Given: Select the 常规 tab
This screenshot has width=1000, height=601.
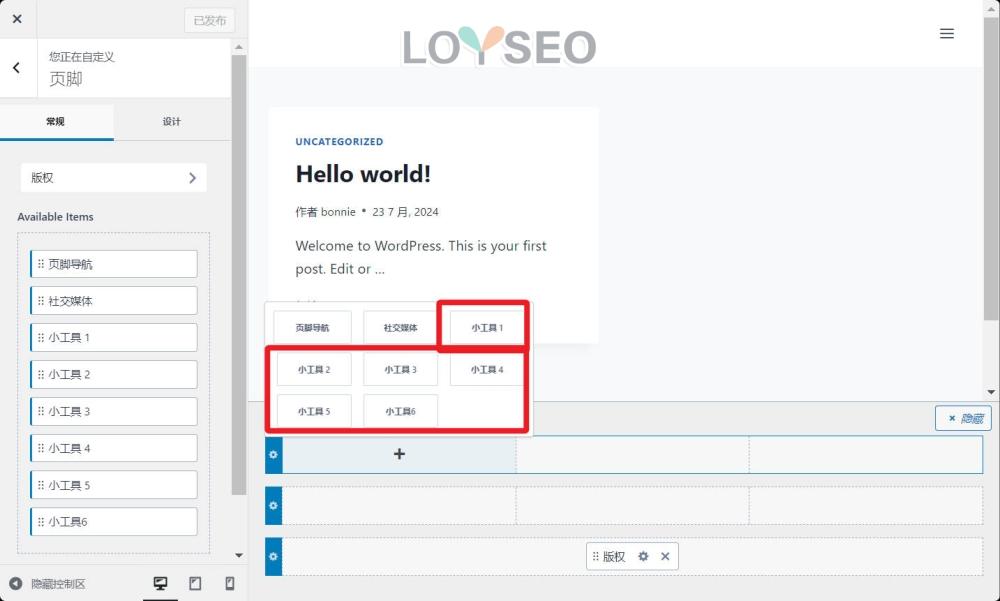Looking at the screenshot, I should coord(56,121).
